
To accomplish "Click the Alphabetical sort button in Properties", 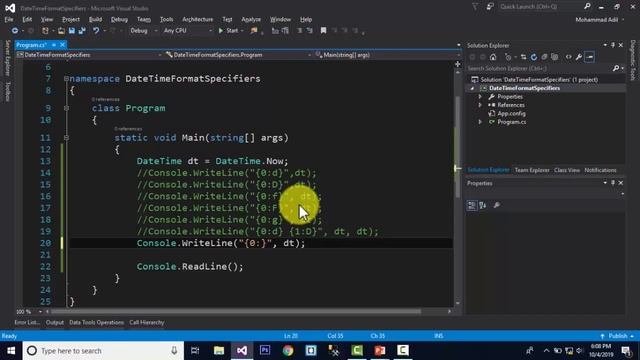I will tap(482, 205).
